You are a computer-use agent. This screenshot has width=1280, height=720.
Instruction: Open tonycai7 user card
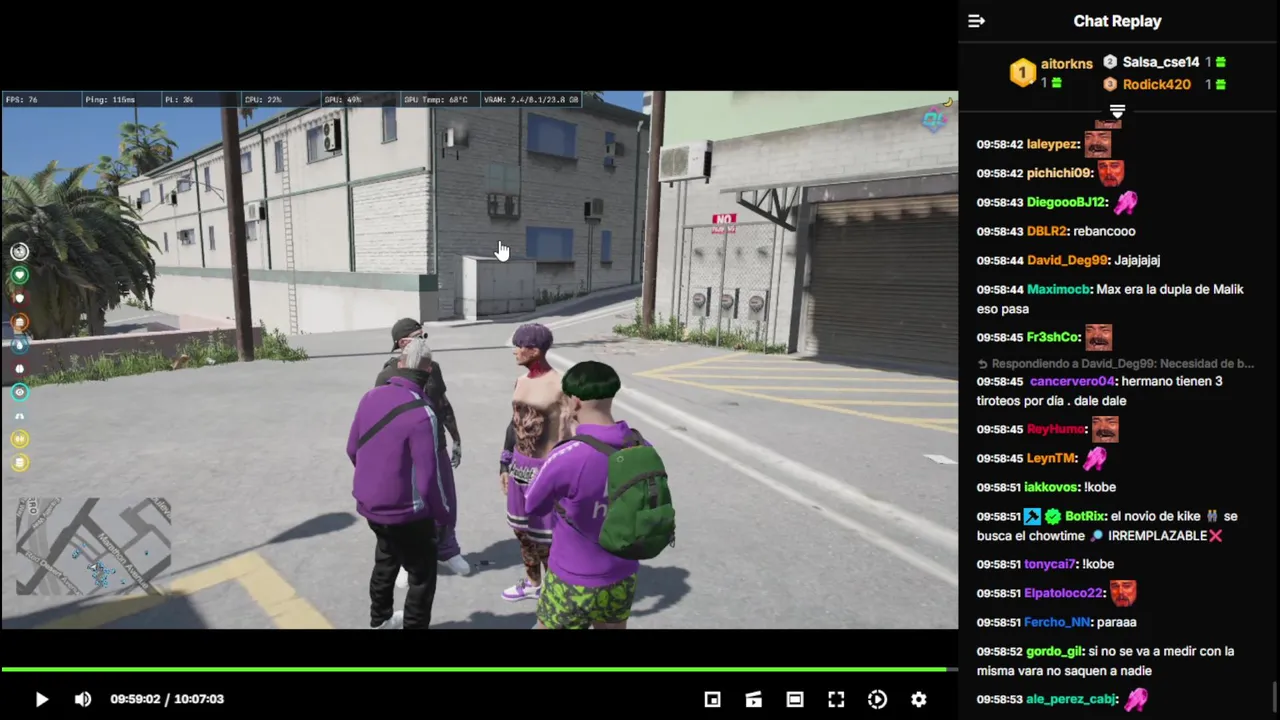click(1049, 564)
